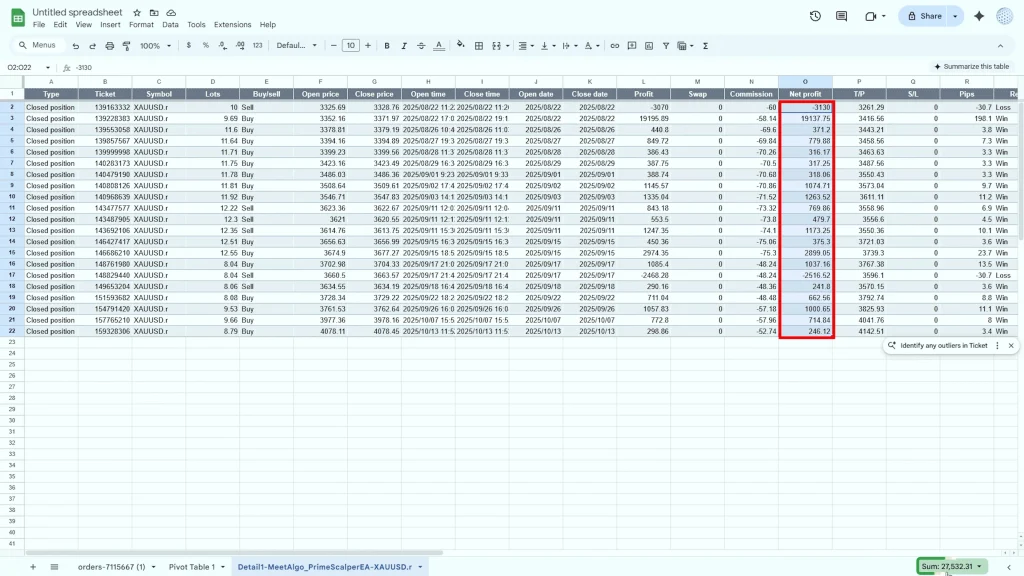Toggle italic formatting

(x=403, y=46)
